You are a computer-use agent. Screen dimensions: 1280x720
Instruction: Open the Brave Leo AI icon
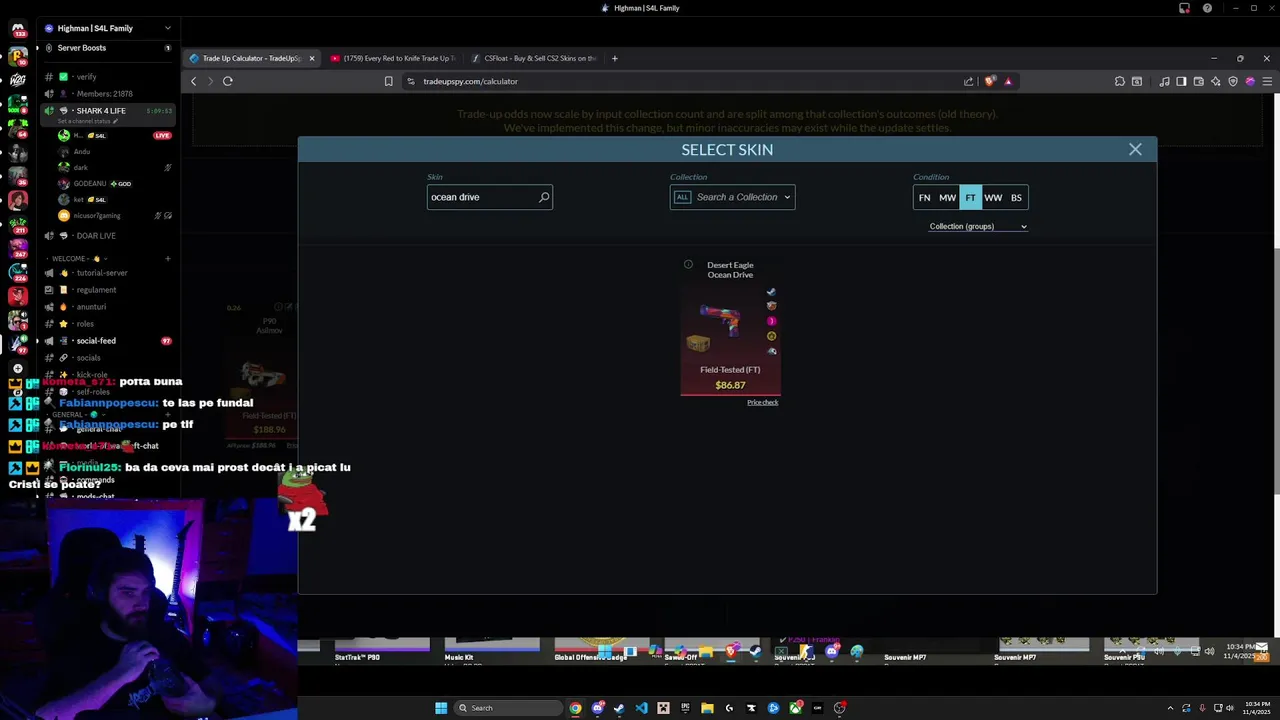1215,81
